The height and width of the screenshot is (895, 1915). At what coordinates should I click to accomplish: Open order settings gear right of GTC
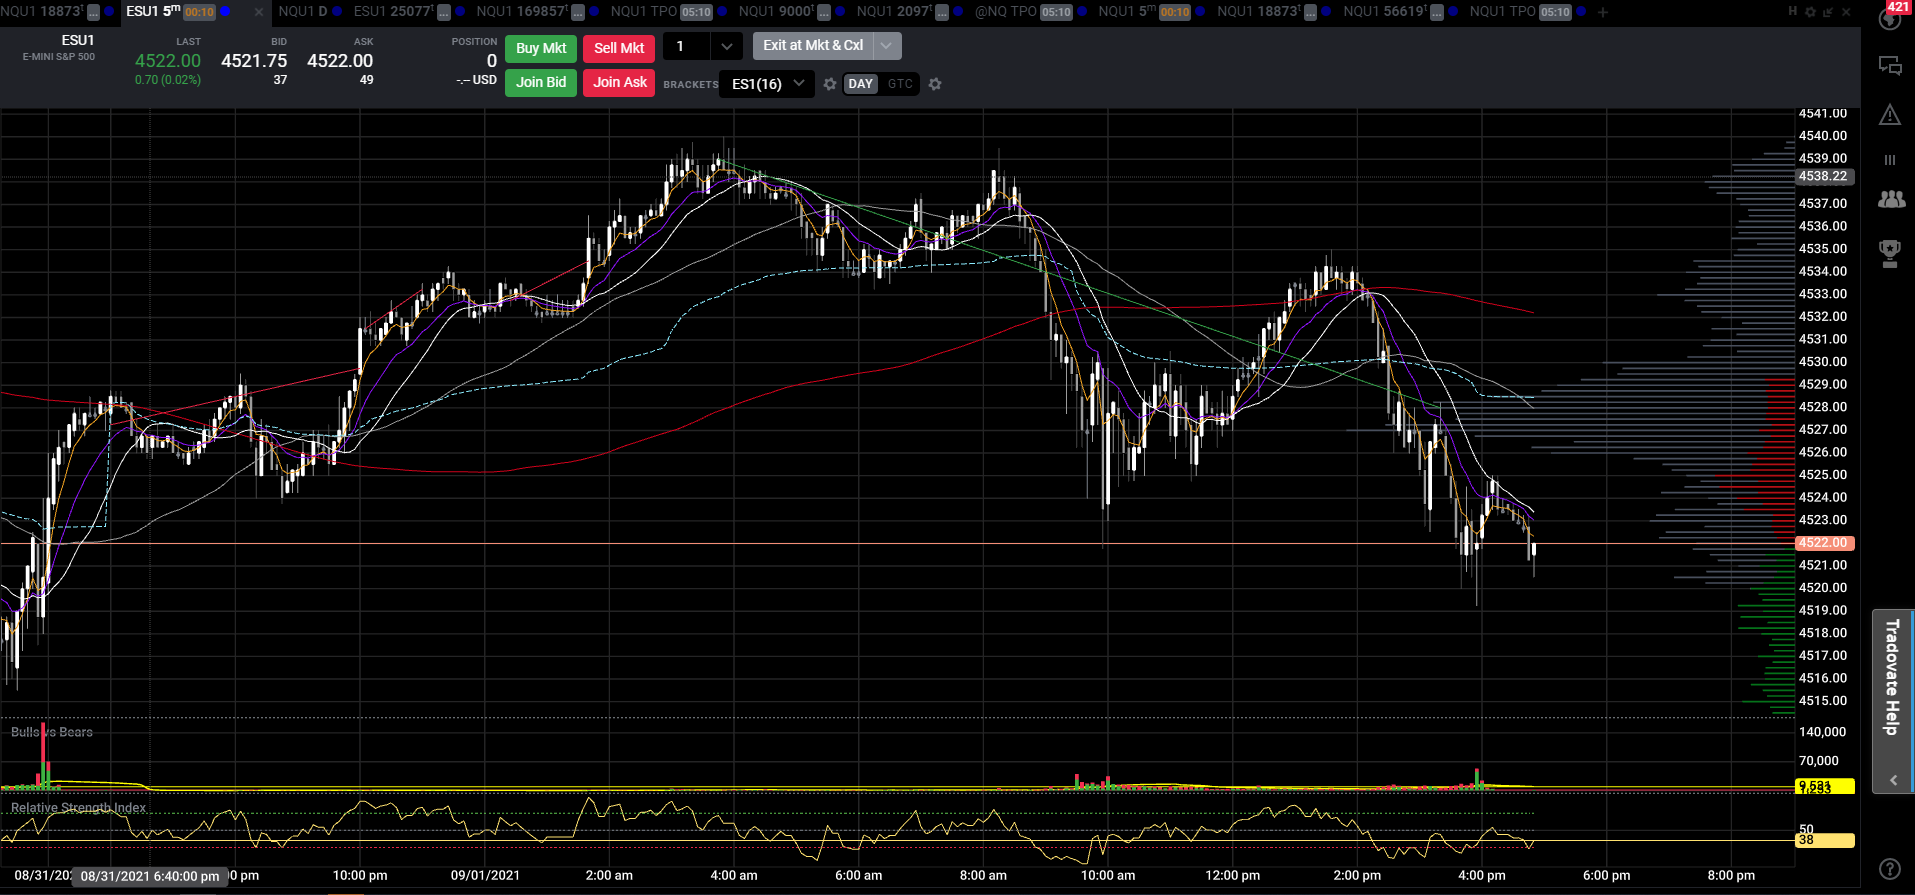(935, 84)
